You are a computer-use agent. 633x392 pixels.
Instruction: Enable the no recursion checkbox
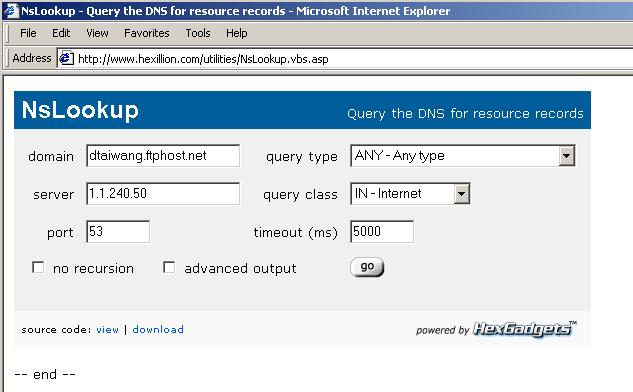point(38,267)
